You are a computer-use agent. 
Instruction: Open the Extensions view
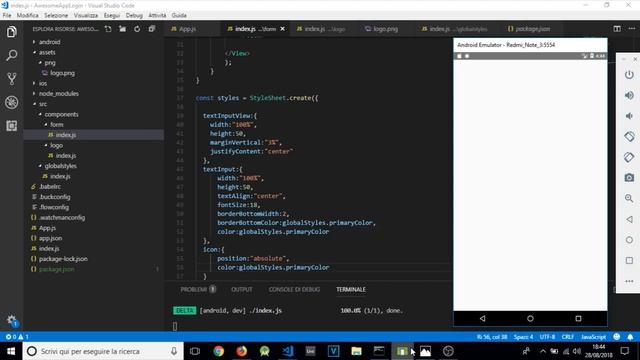(x=11, y=126)
